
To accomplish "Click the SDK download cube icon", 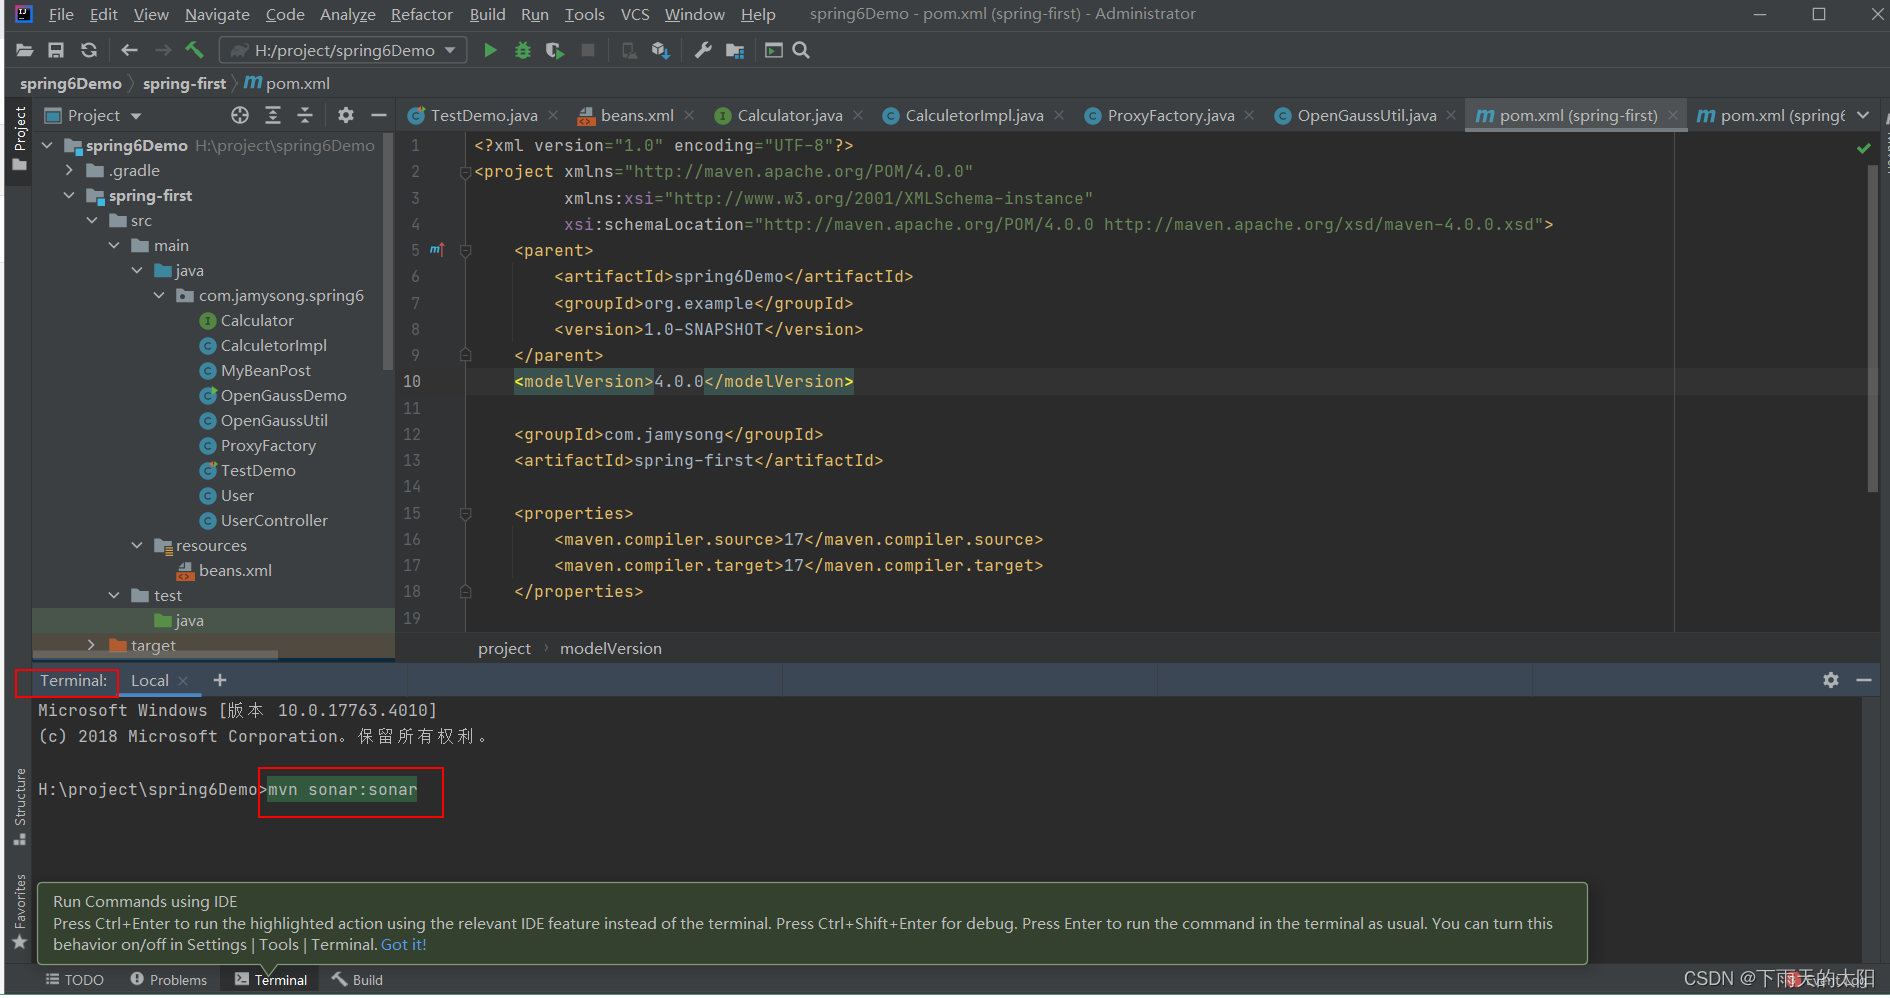I will point(660,50).
